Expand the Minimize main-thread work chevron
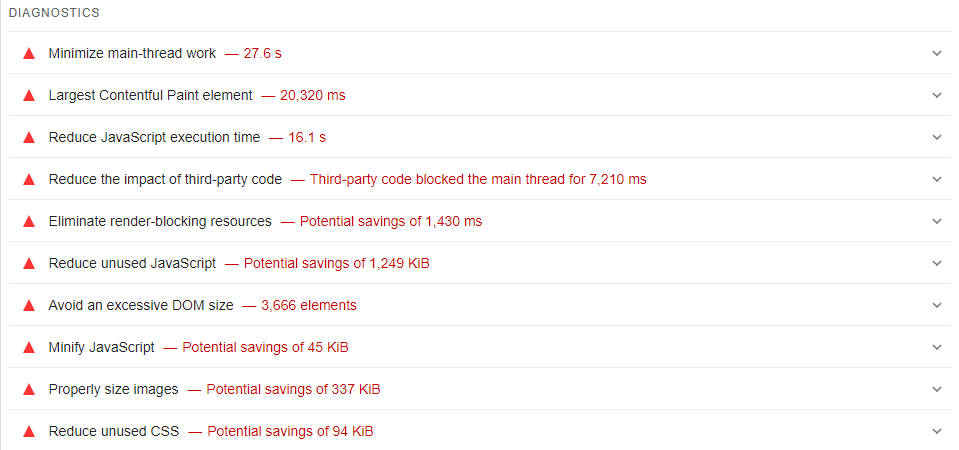959x450 pixels. point(936,53)
